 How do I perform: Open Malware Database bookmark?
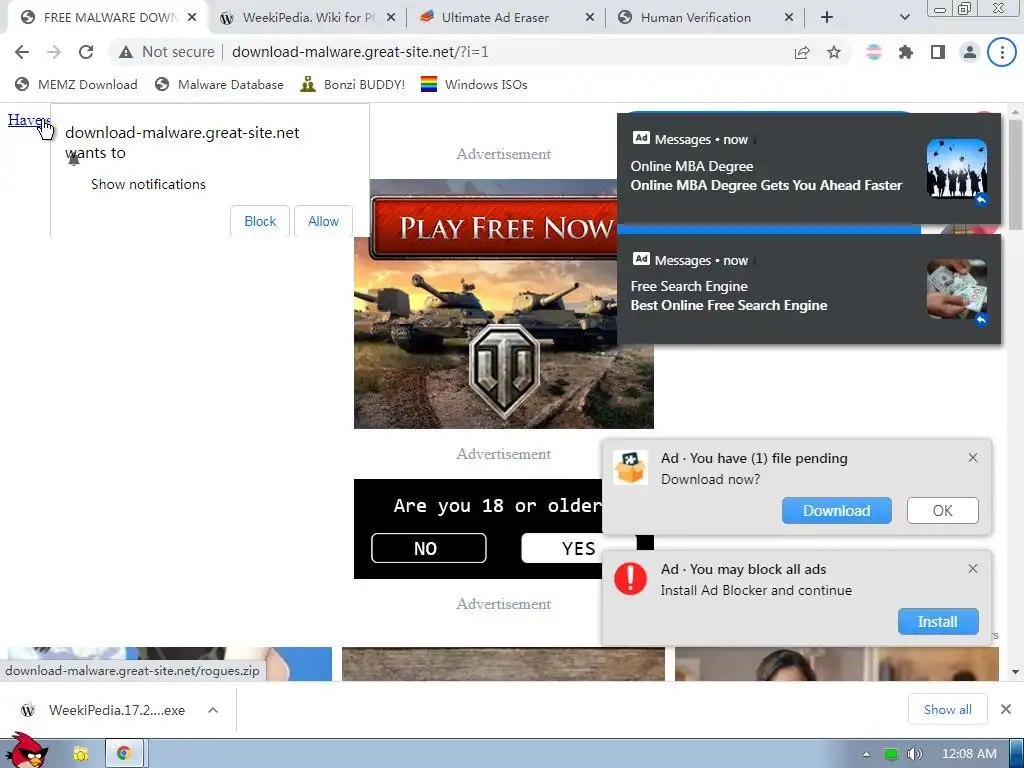pyautogui.click(x=219, y=84)
